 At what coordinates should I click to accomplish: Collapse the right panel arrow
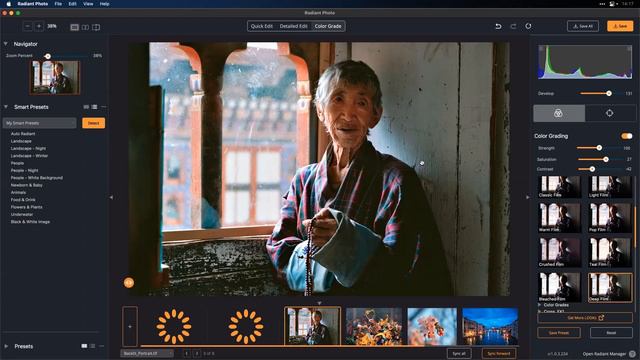coord(527,197)
